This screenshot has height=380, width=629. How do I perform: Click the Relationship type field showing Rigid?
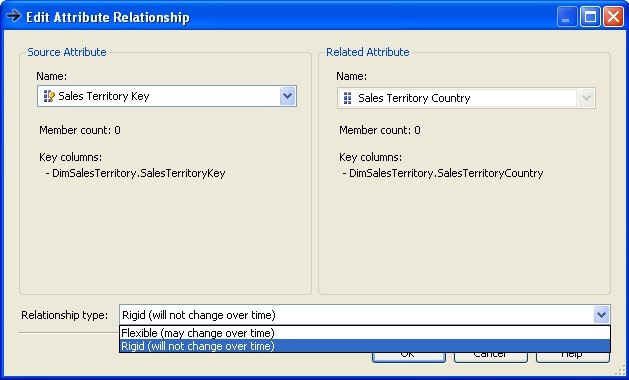(365, 315)
